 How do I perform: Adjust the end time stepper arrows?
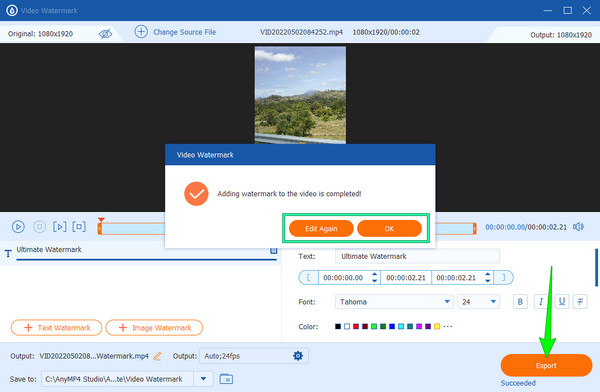click(488, 278)
